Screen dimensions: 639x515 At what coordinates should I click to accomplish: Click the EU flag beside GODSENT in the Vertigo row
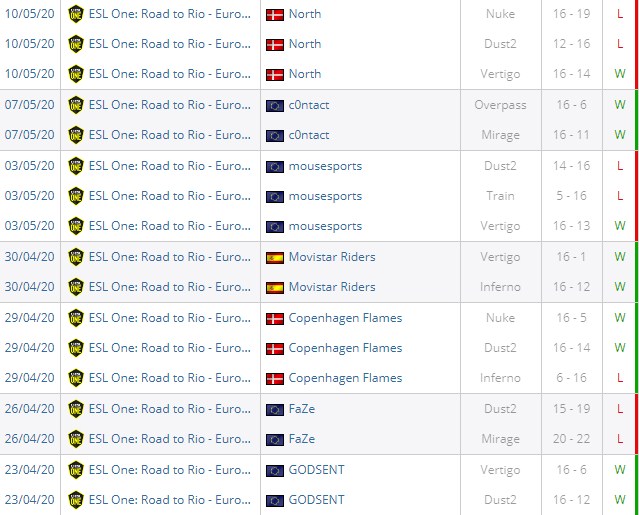click(x=274, y=469)
